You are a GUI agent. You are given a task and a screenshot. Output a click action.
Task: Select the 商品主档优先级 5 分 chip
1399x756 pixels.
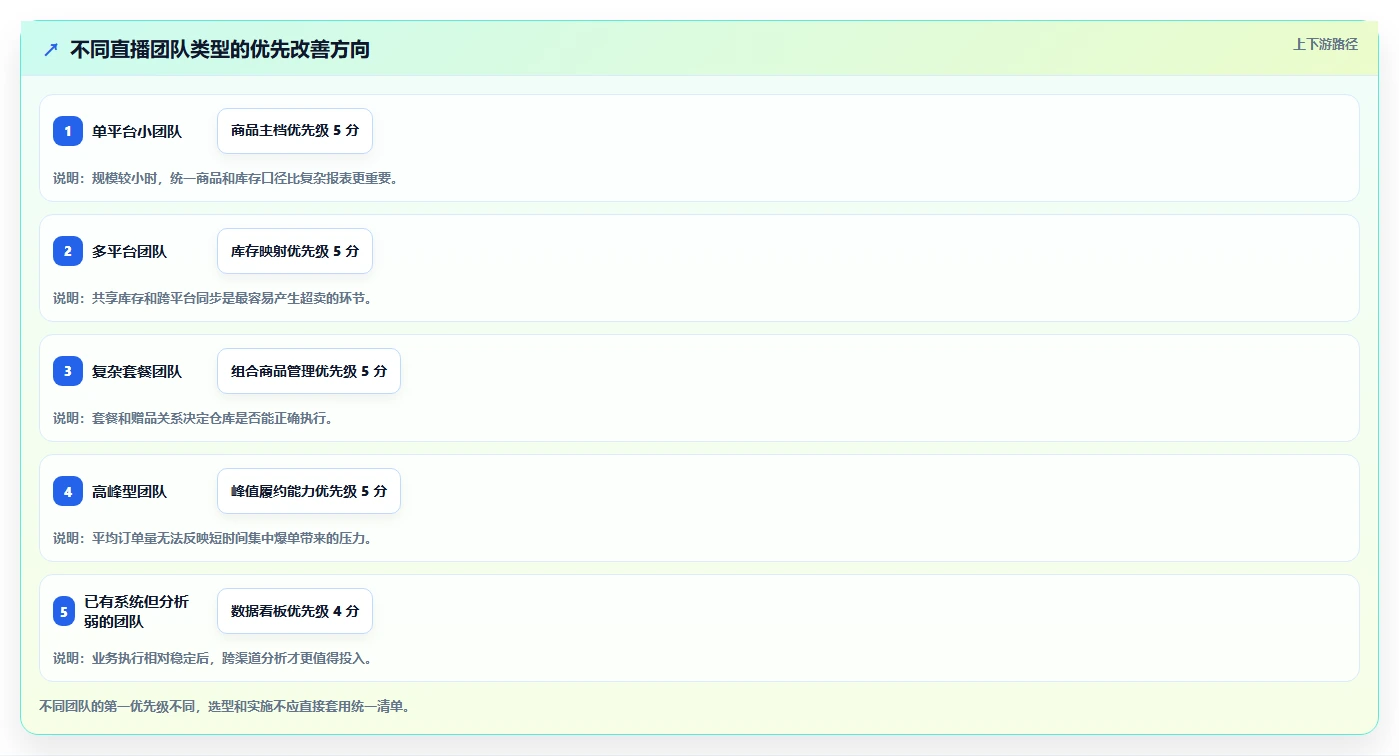tap(295, 131)
